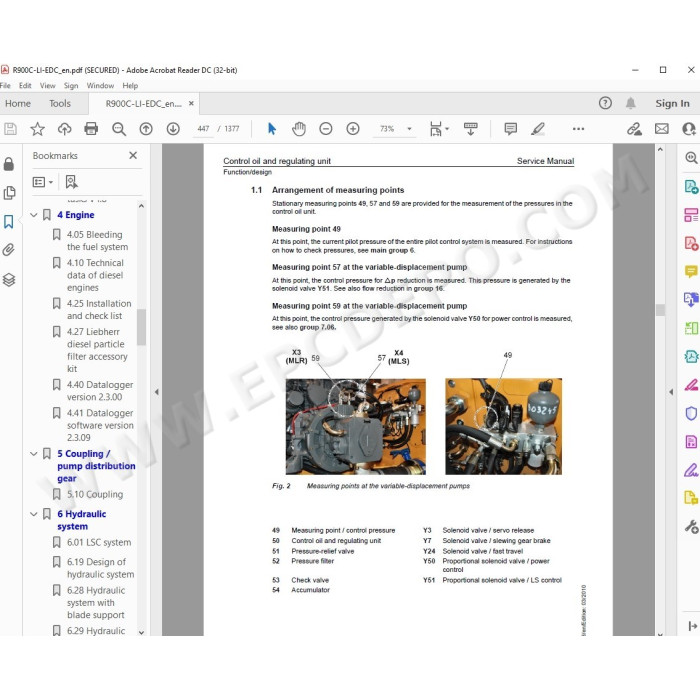Open the Edit menu

tap(25, 85)
